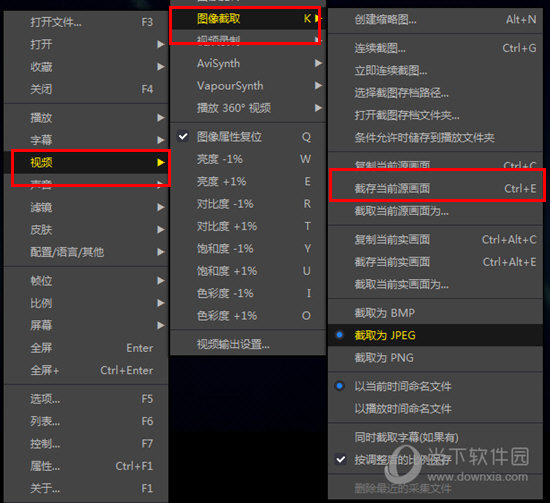
Task: Choose 截取为 PNG format
Action: 435,358
